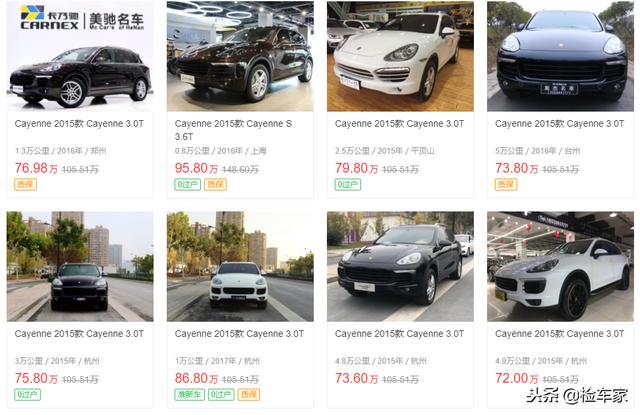Viewport: 640px width, 415px height.
Task: Click the Cayenne S 3.6T listing title
Action: pyautogui.click(x=233, y=130)
